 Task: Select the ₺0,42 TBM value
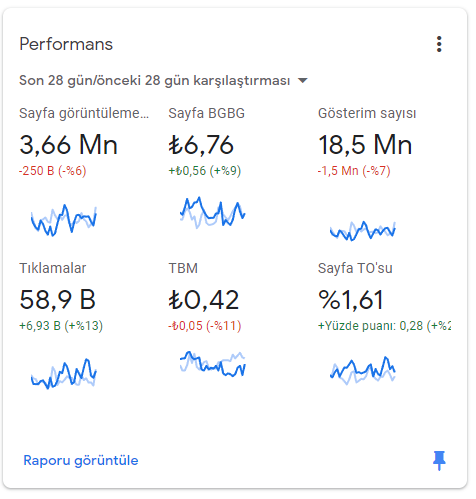tap(204, 300)
